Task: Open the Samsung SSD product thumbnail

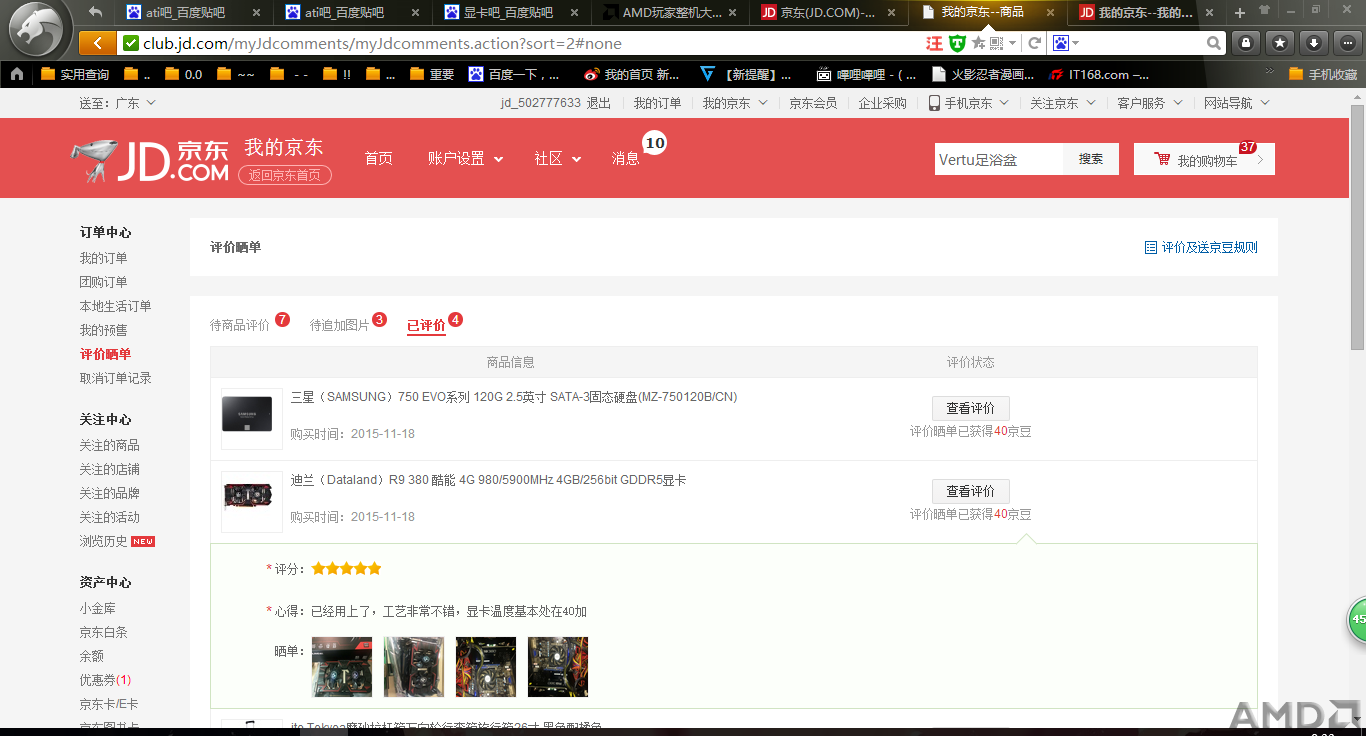Action: click(x=252, y=419)
